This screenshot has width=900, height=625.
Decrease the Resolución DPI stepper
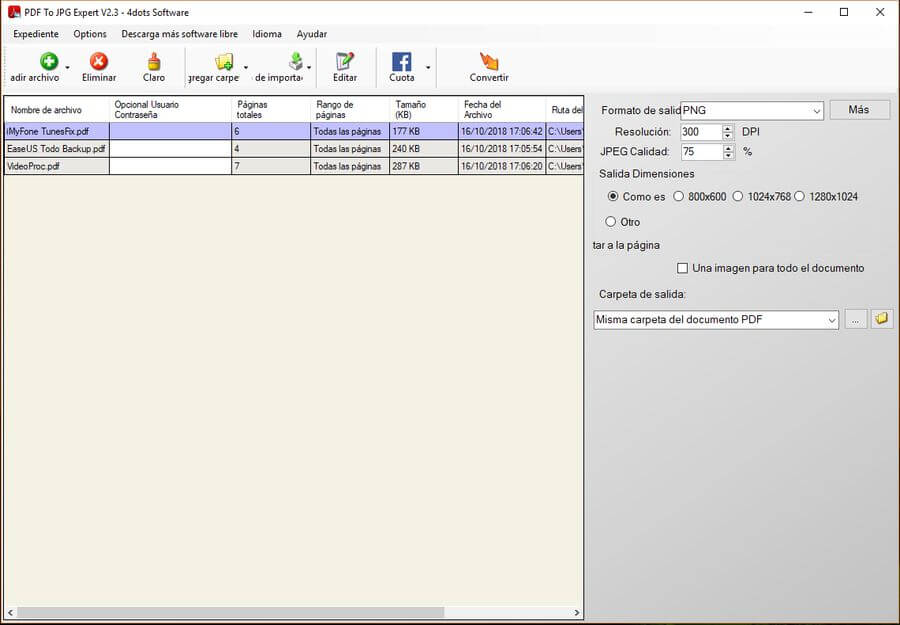point(728,136)
